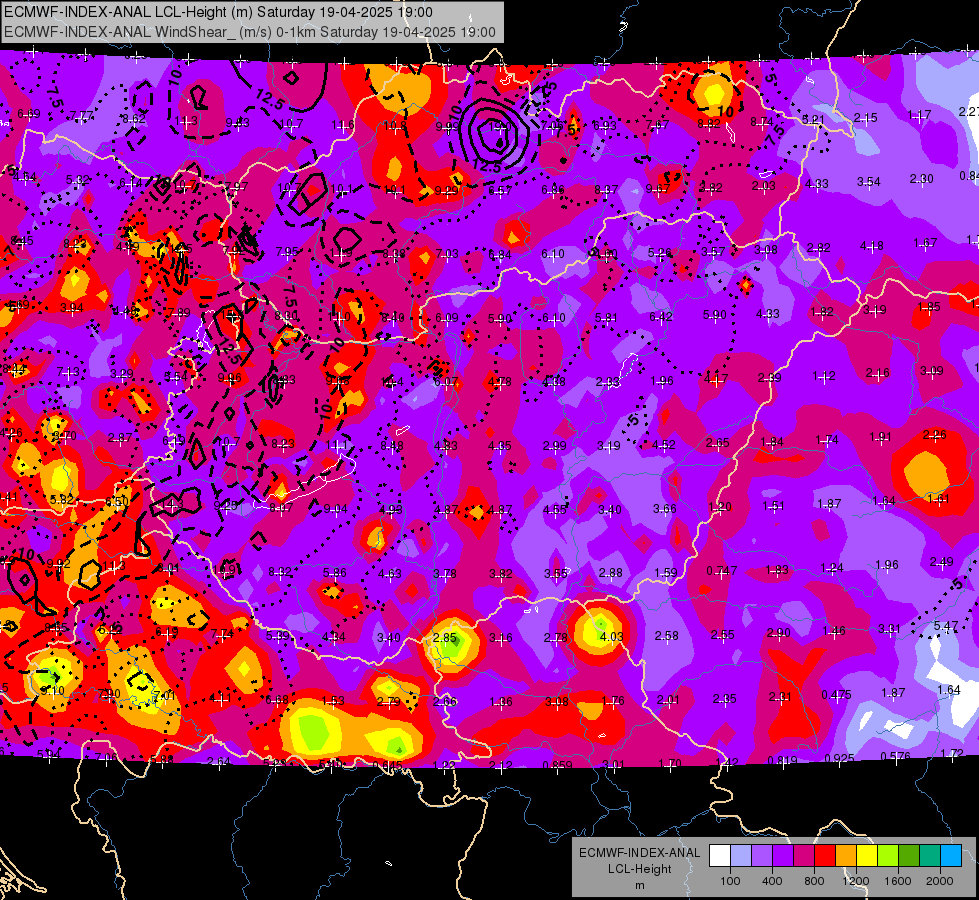Click grid point value '9.67'

tap(657, 189)
